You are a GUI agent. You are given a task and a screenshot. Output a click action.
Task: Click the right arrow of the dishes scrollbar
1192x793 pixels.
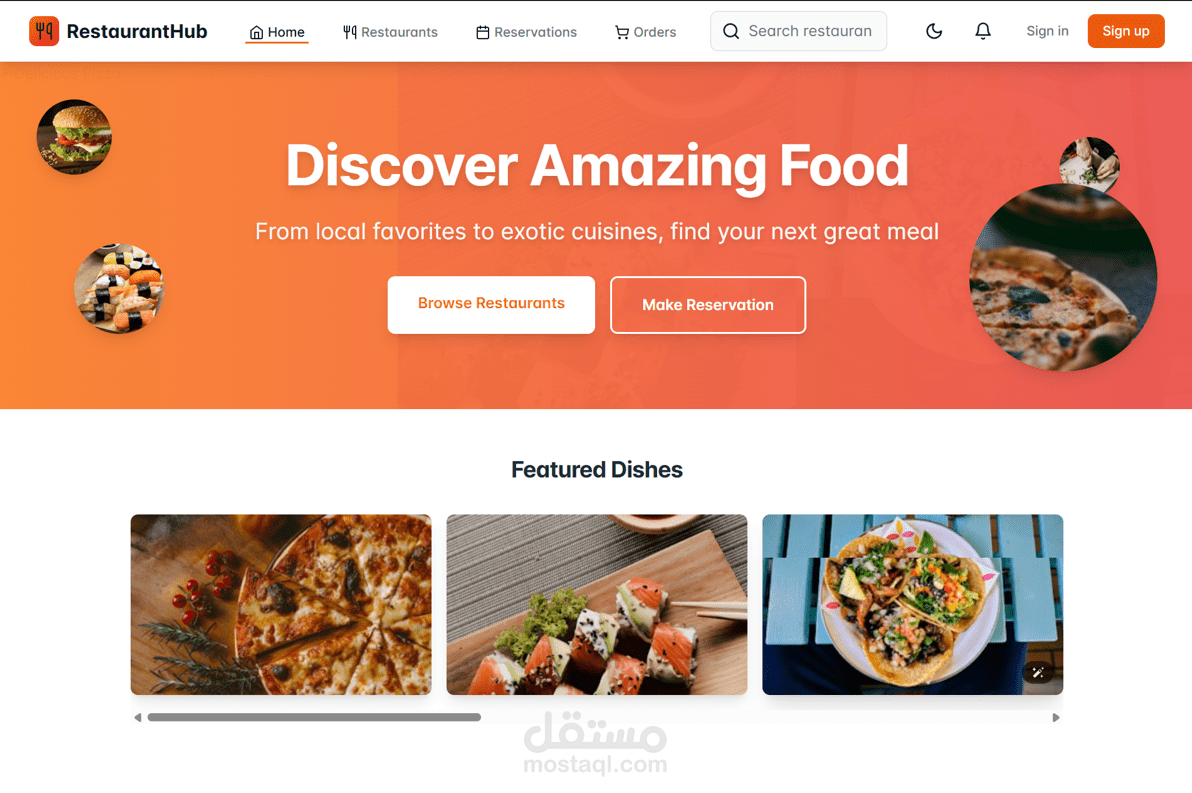coord(1055,717)
